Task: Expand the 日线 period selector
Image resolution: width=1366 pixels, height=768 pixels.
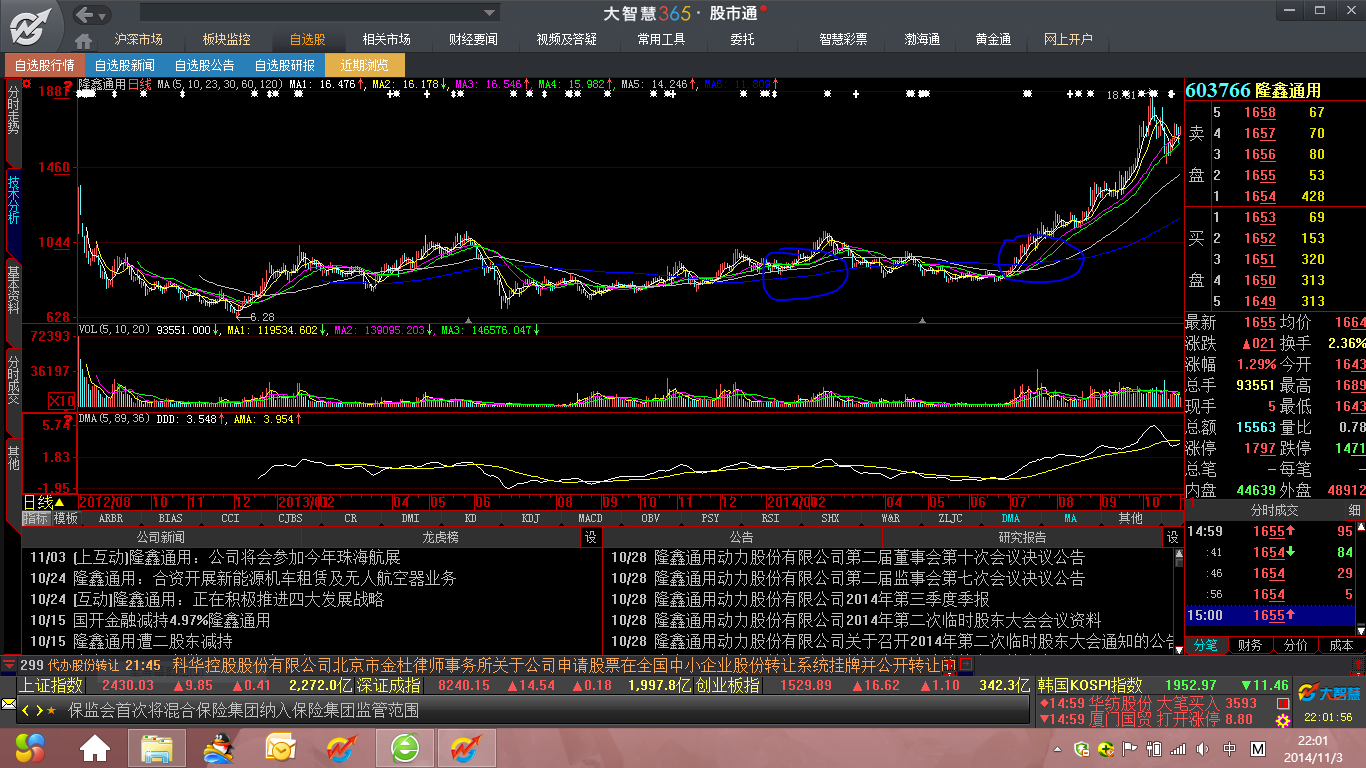Action: tap(44, 502)
